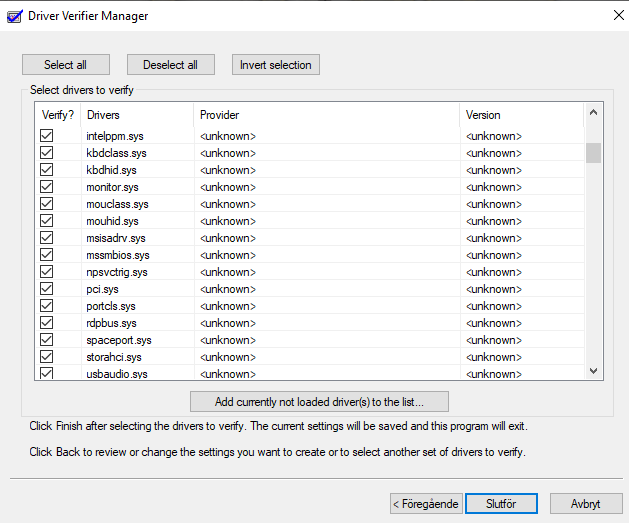This screenshot has height=523, width=629.
Task: Select the intelppm.sys driver name
Action: 115,136
